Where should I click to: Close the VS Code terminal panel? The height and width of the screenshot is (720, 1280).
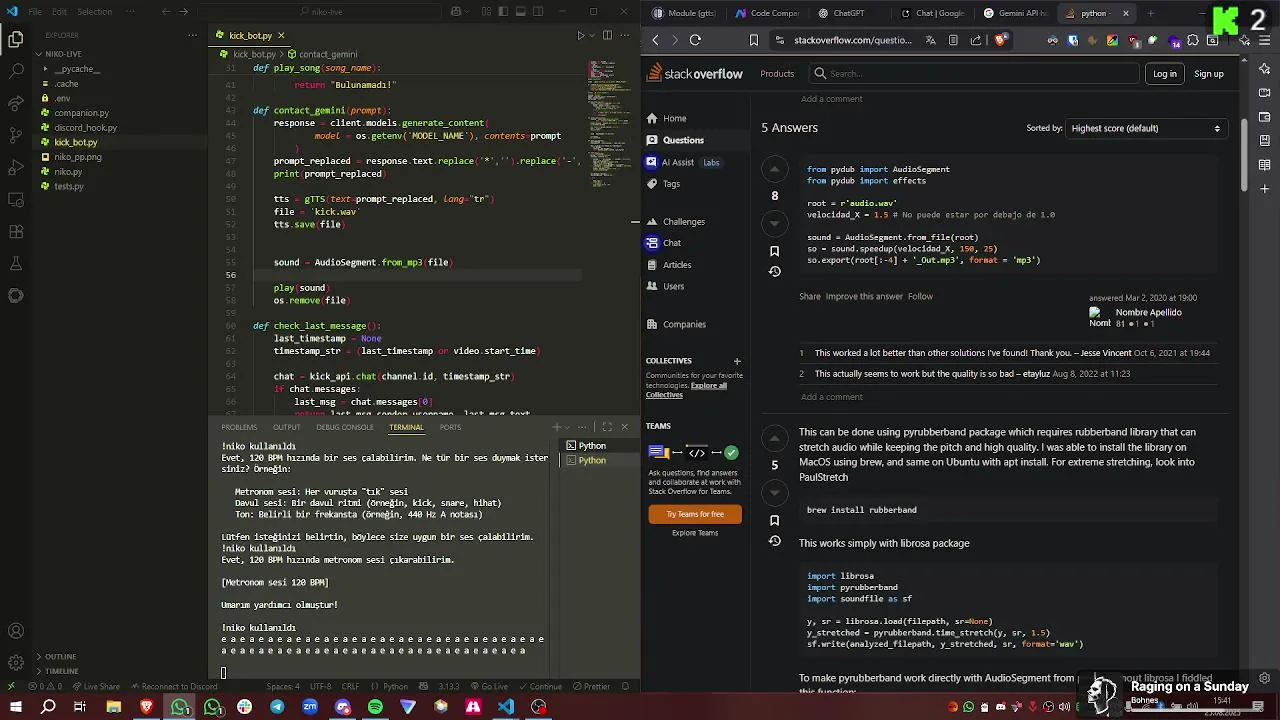(625, 427)
